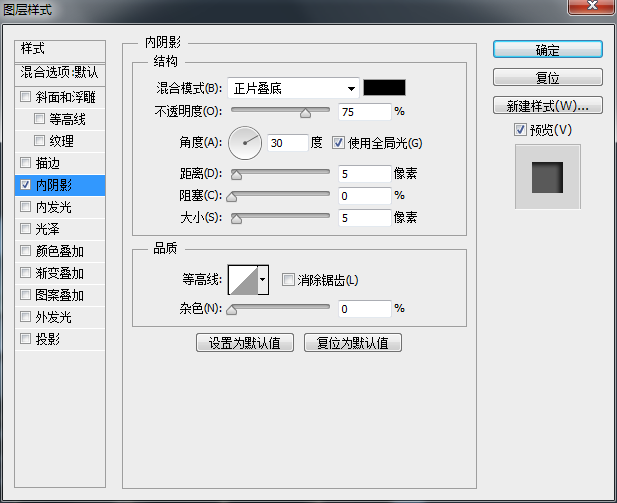Select the 内发光 row label
Screen dimensions: 617x503
click(x=54, y=207)
